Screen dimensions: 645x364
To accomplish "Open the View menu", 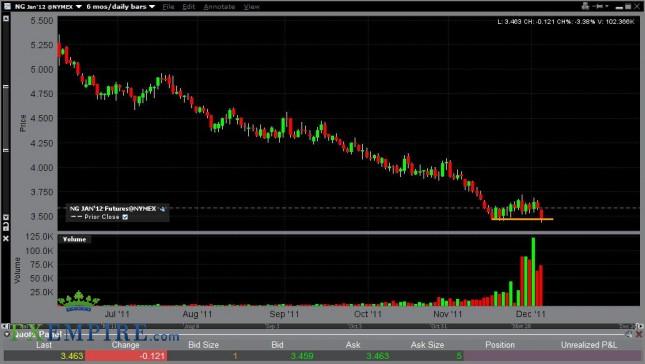I will 251,7.
